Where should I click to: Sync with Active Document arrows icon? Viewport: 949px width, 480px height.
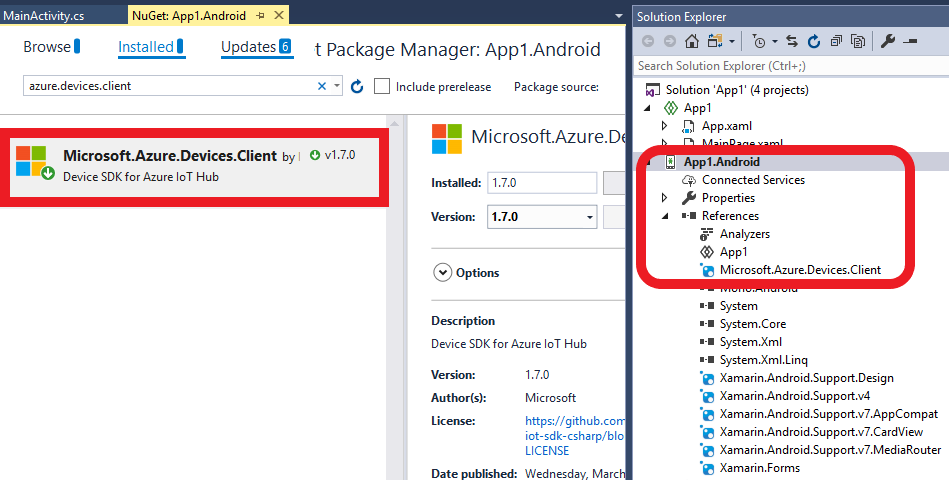tap(792, 41)
